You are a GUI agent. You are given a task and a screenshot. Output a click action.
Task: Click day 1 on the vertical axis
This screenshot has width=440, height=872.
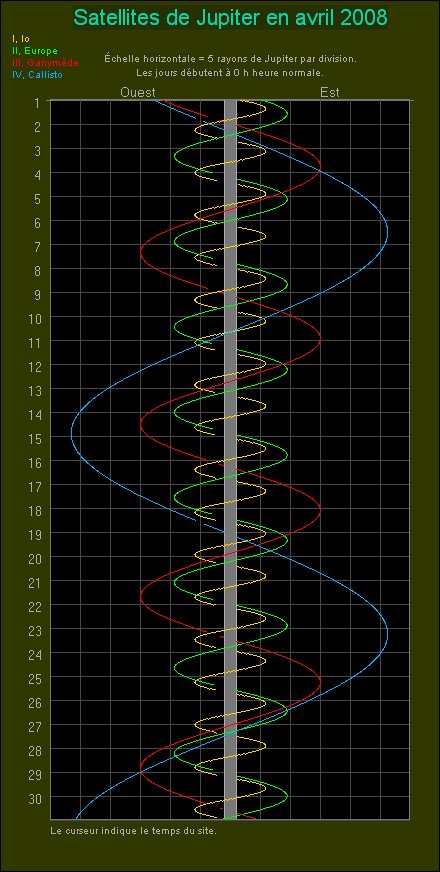coord(37,103)
